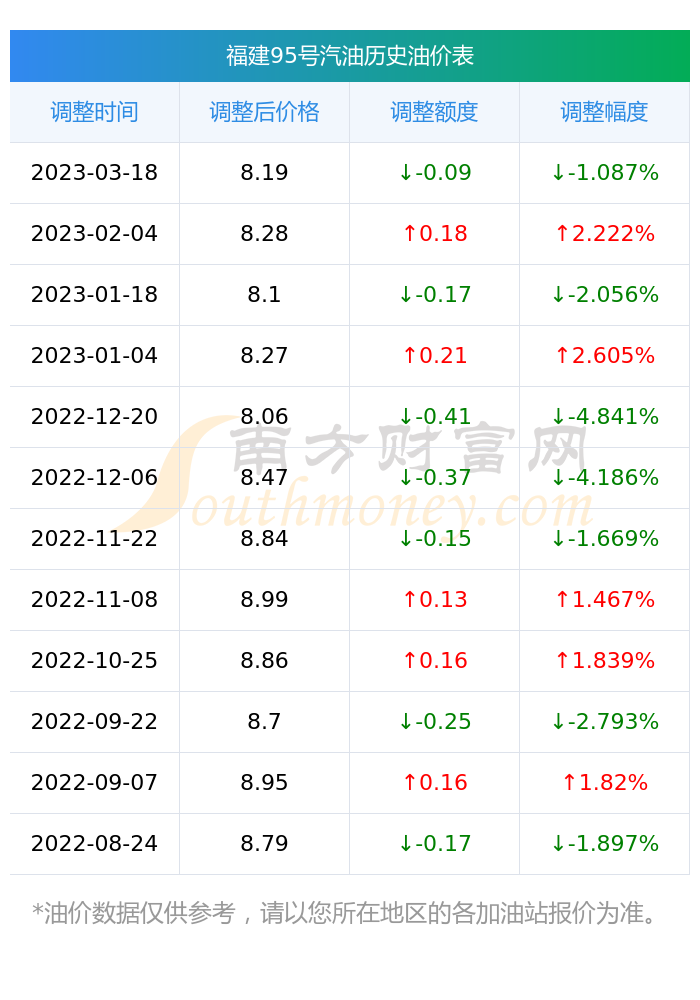Click the ↓-1.897% percentage cell
This screenshot has width=700, height=1000.
(604, 844)
